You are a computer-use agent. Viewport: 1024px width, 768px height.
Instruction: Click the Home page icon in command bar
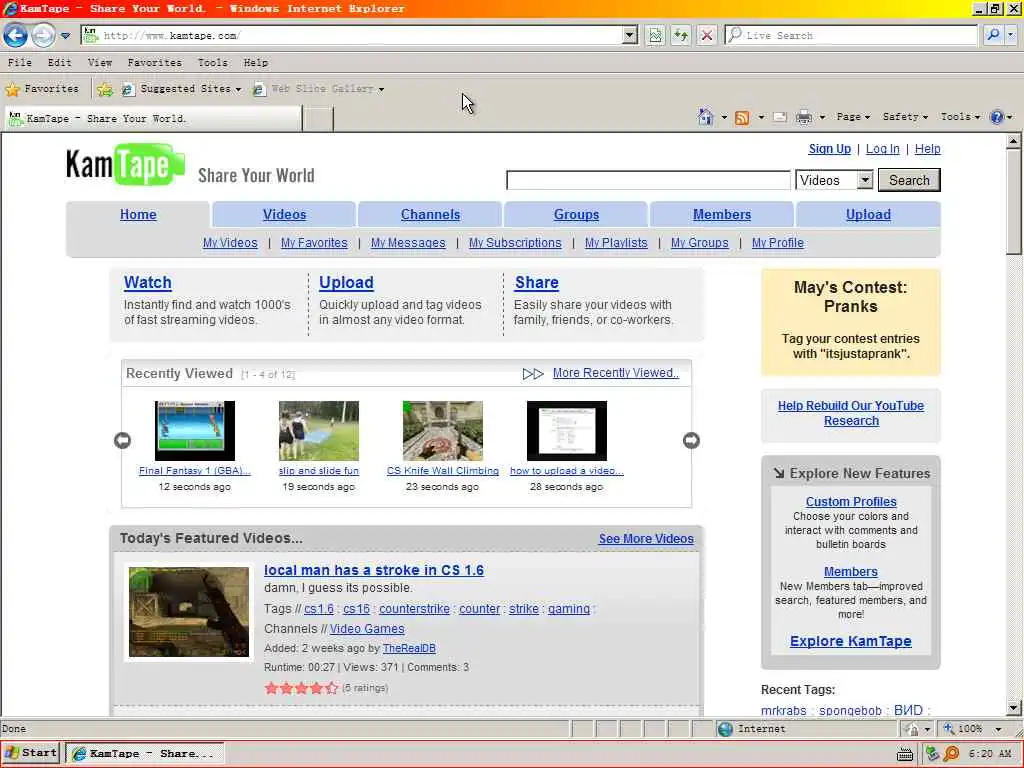pos(705,117)
